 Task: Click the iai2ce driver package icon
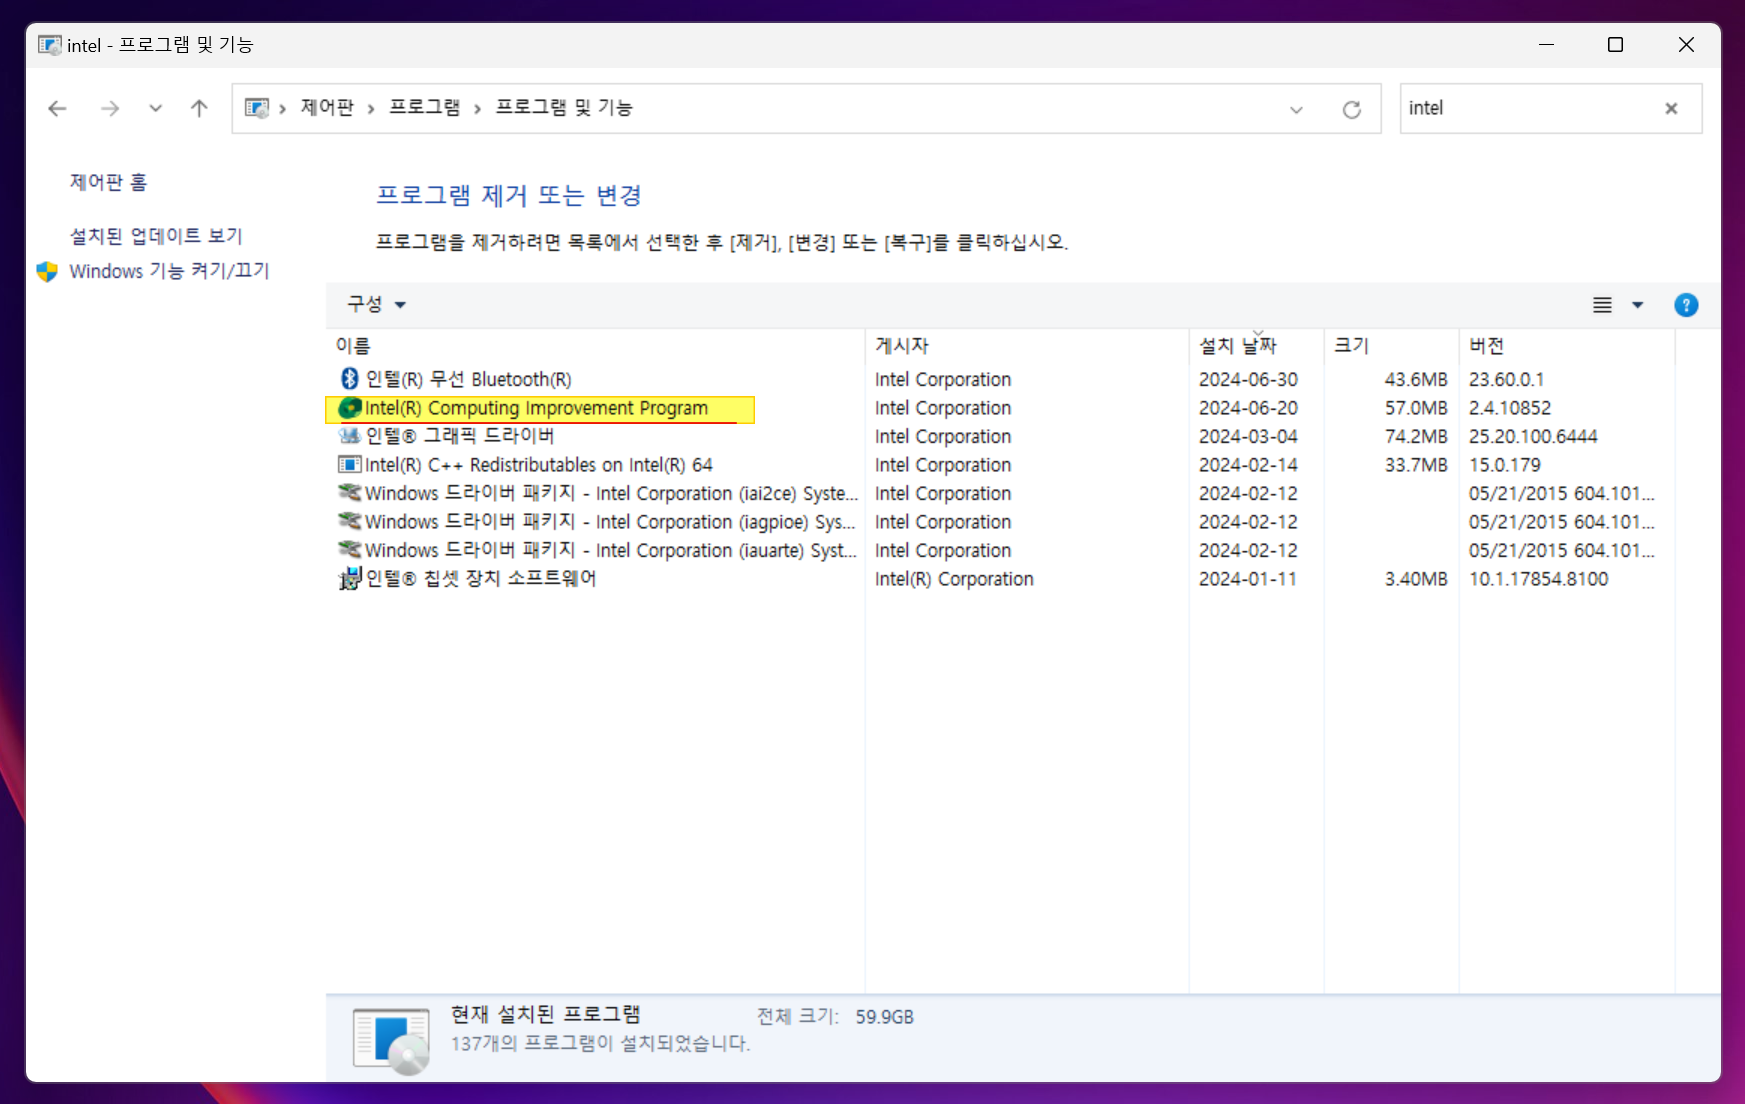coord(349,493)
